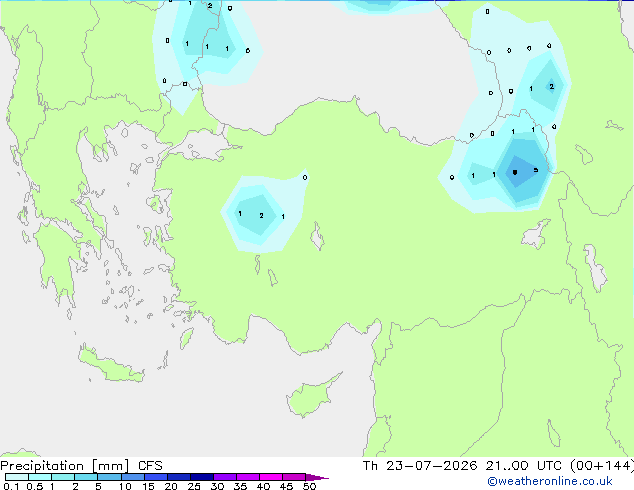Click the '21..00 UTC' time text
This screenshot has width=634, height=490.
(x=524, y=466)
